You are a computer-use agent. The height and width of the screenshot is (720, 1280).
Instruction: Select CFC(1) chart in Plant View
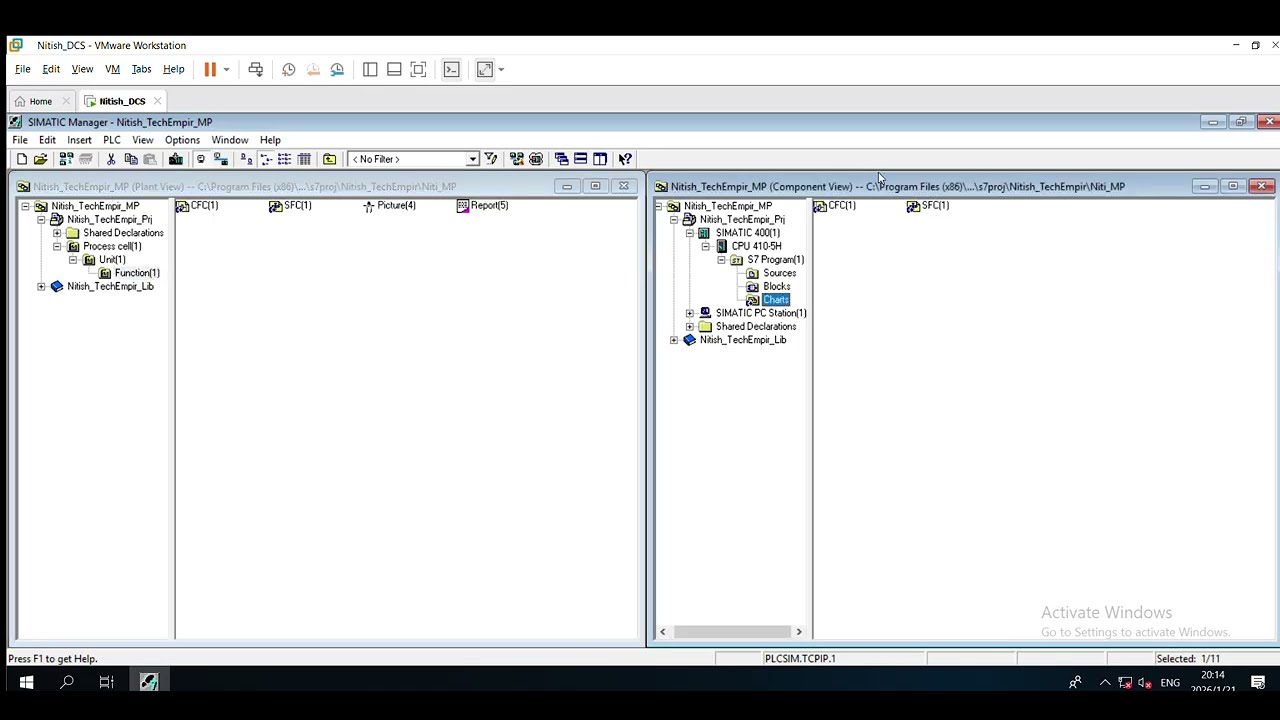197,206
